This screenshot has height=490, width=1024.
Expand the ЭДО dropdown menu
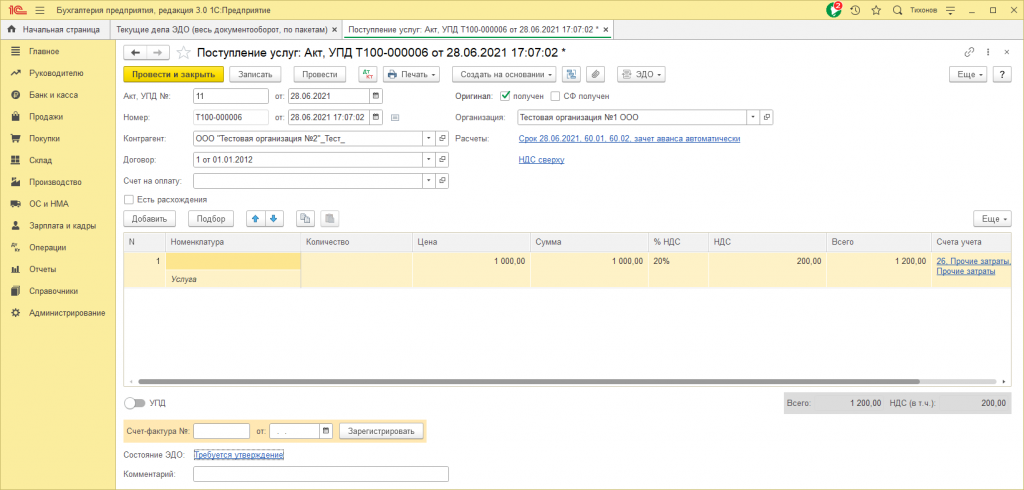[x=641, y=74]
